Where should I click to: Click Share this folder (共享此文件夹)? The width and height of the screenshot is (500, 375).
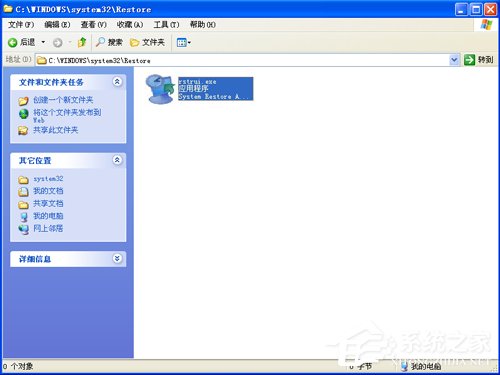[55, 130]
